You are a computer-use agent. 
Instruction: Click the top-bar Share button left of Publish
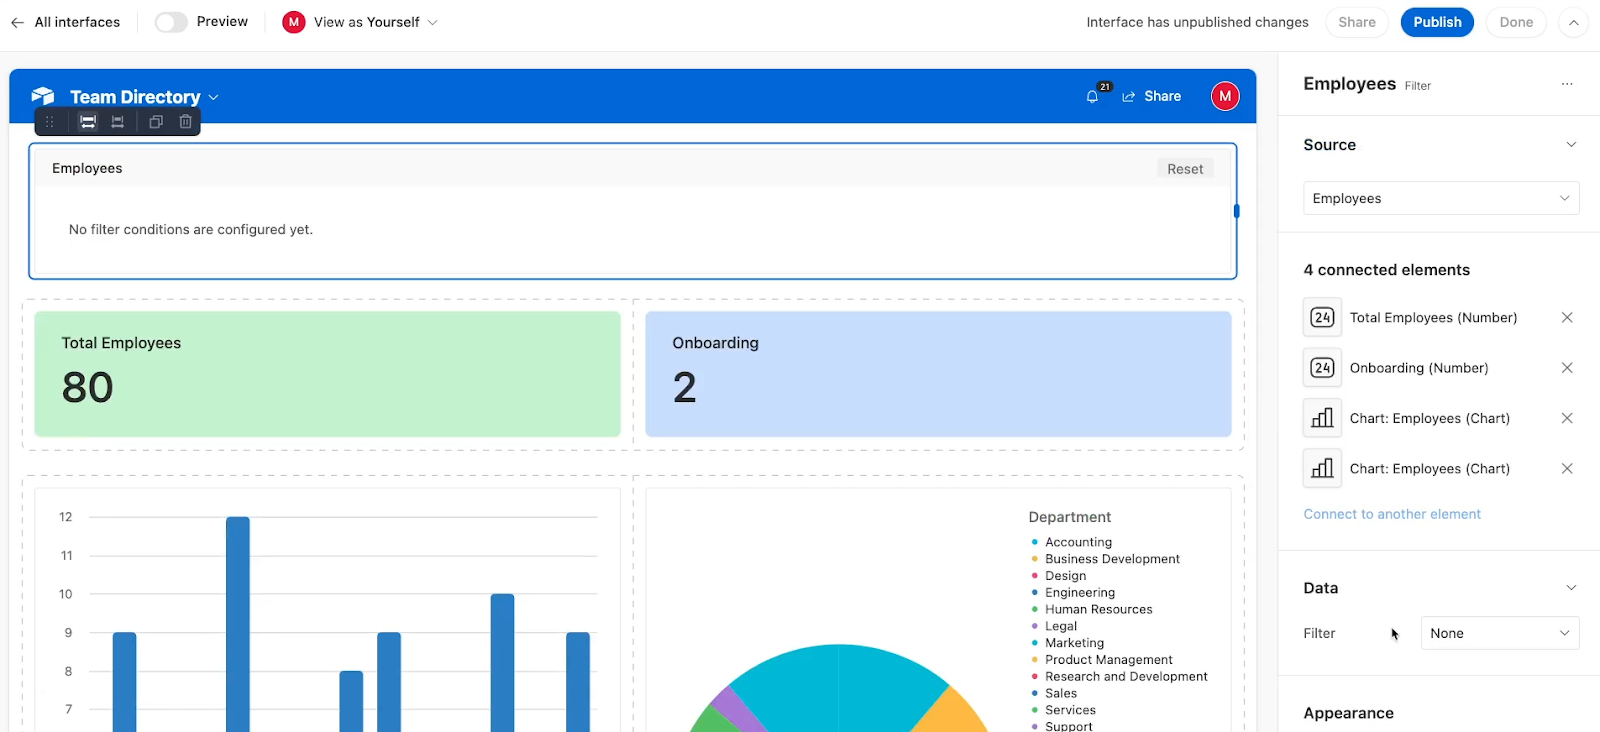pyautogui.click(x=1357, y=22)
